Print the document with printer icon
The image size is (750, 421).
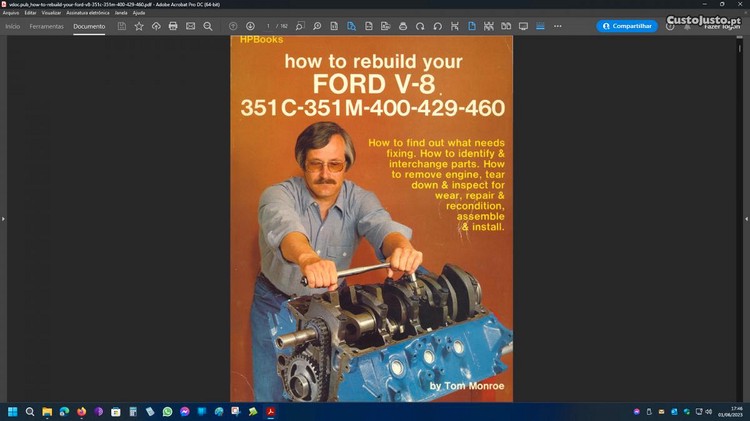click(173, 26)
